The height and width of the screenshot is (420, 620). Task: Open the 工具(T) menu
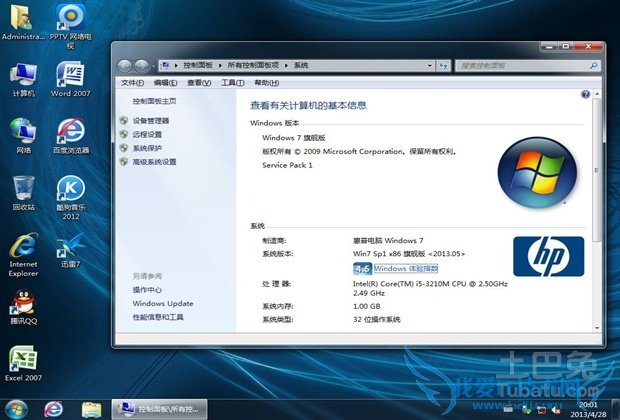[x=232, y=83]
